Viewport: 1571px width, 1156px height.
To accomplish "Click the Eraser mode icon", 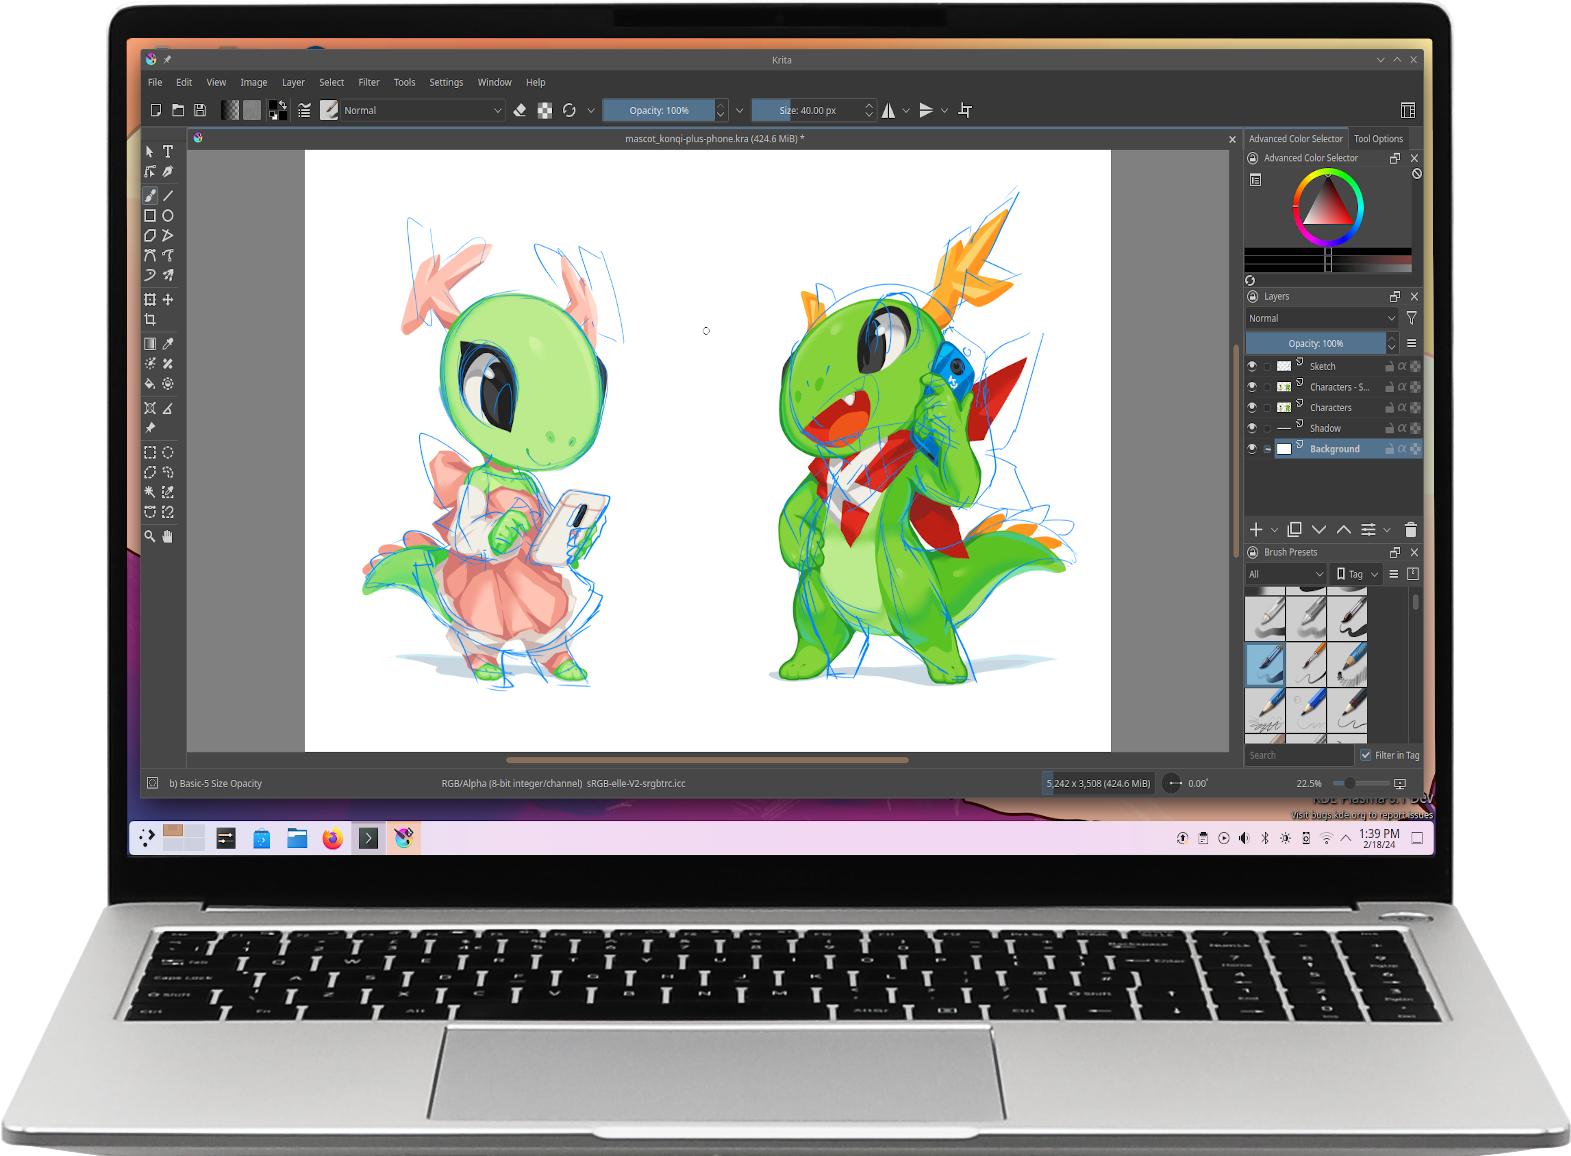I will tap(519, 111).
